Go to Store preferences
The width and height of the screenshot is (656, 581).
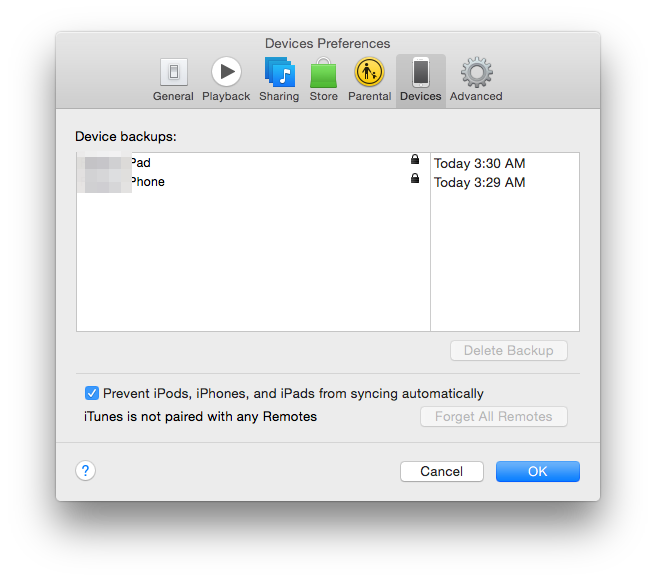[323, 80]
